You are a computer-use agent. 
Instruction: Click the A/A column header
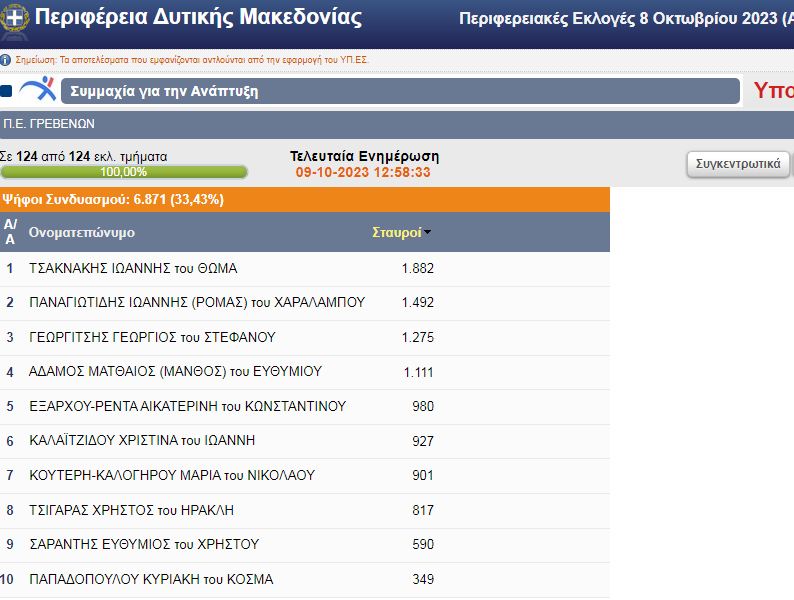click(x=10, y=232)
